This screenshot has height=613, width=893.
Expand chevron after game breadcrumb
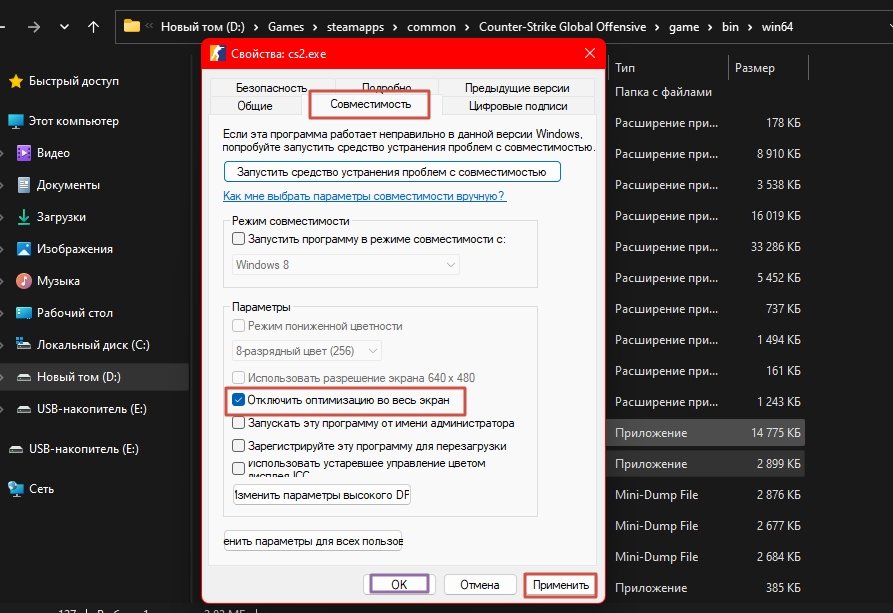click(x=710, y=27)
